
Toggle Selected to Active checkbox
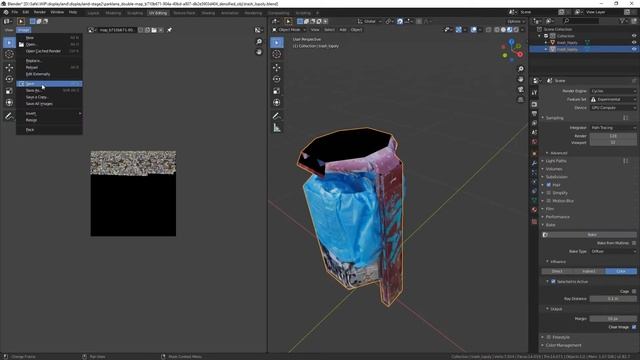[x=553, y=282]
